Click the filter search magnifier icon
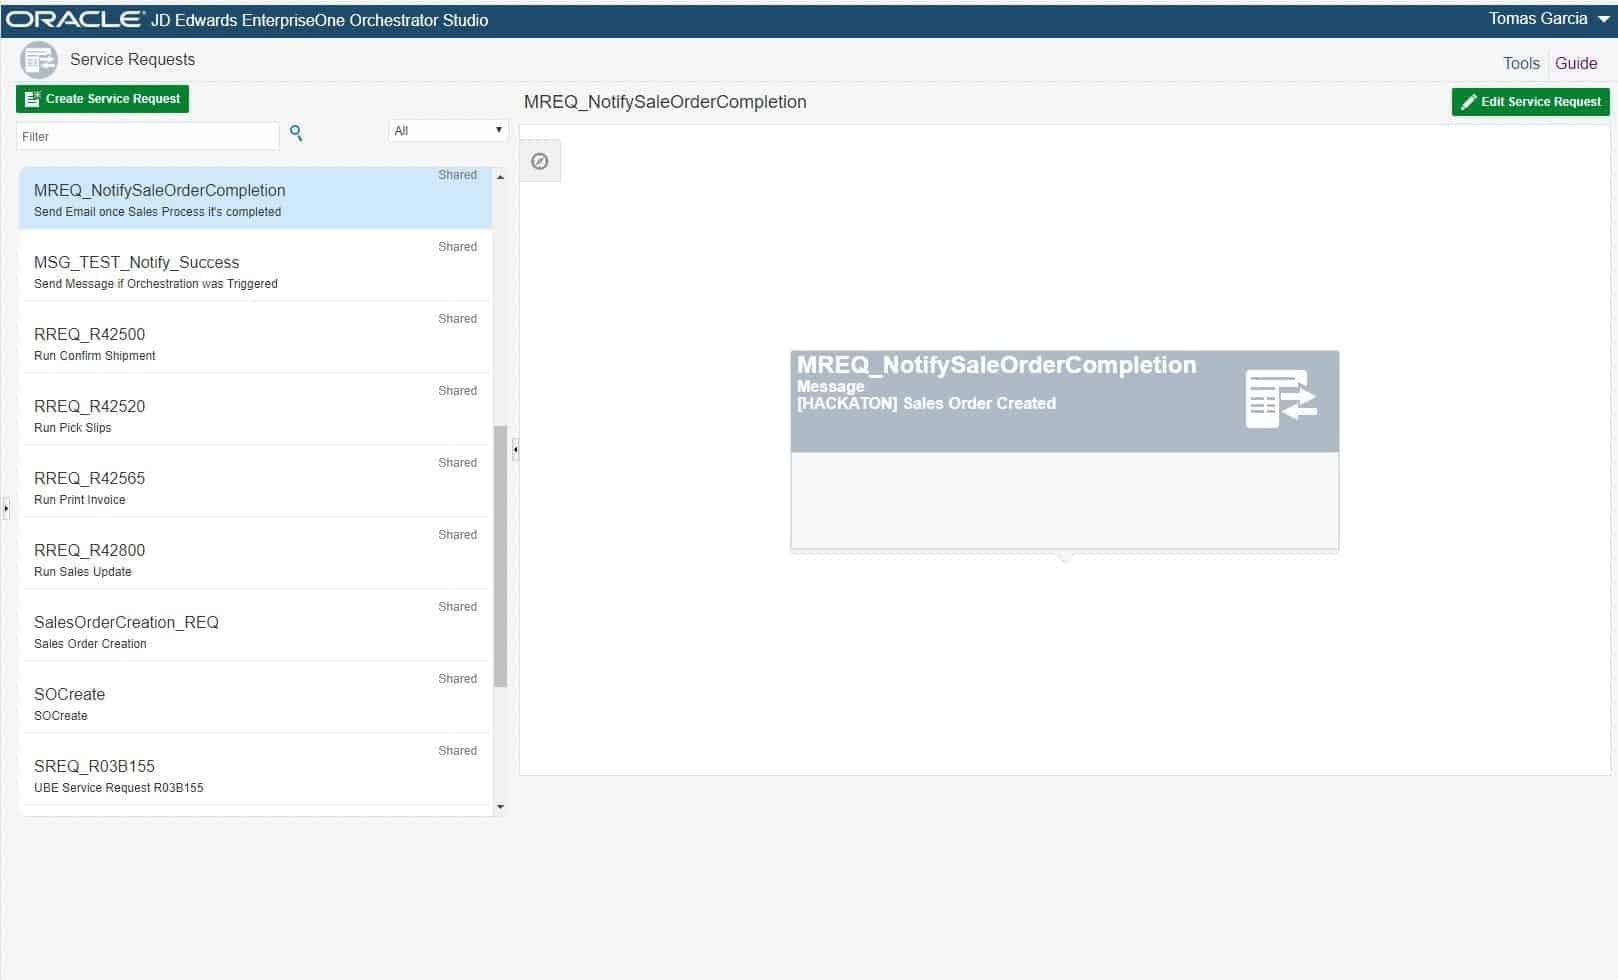The width and height of the screenshot is (1618, 980). [296, 133]
